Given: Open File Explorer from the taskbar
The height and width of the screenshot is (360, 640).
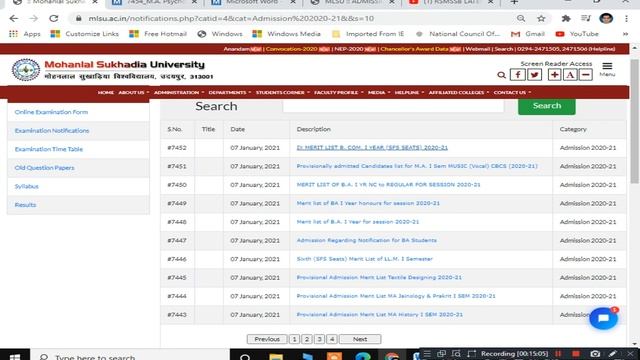Looking at the screenshot, I should 276,356.
